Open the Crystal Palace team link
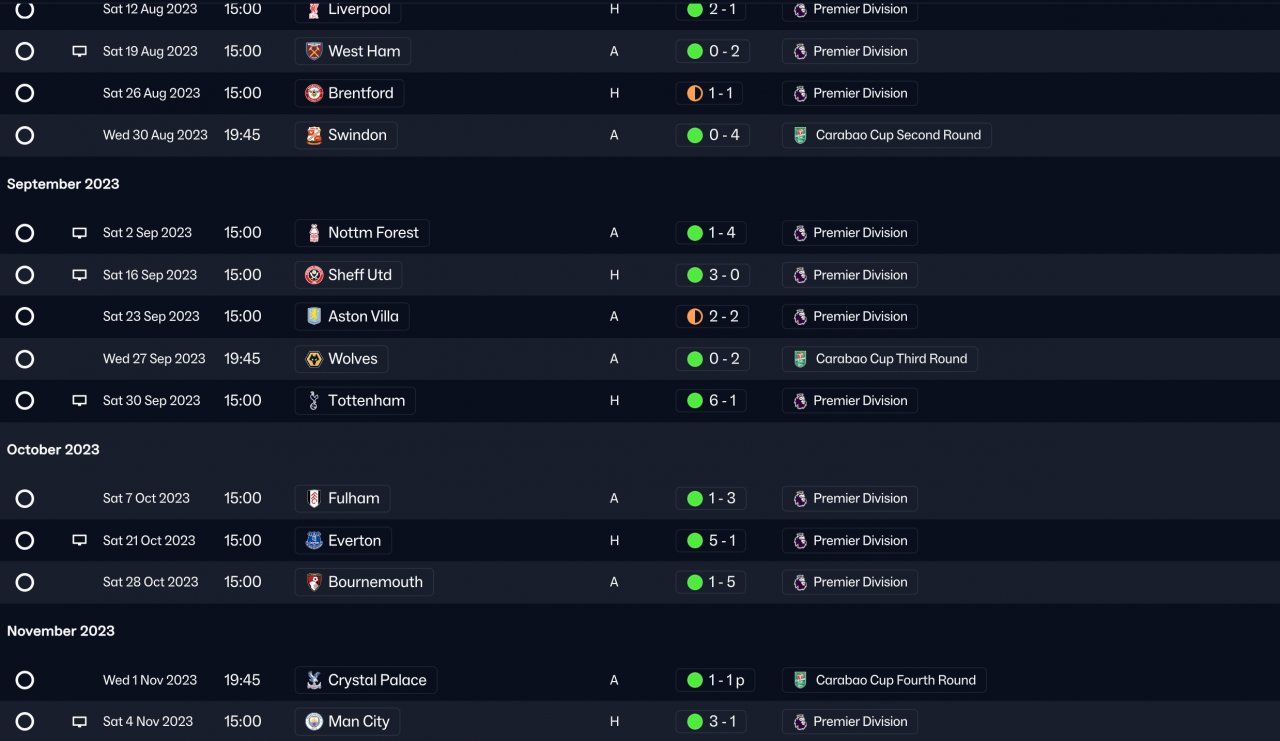The image size is (1280, 741). (x=376, y=680)
